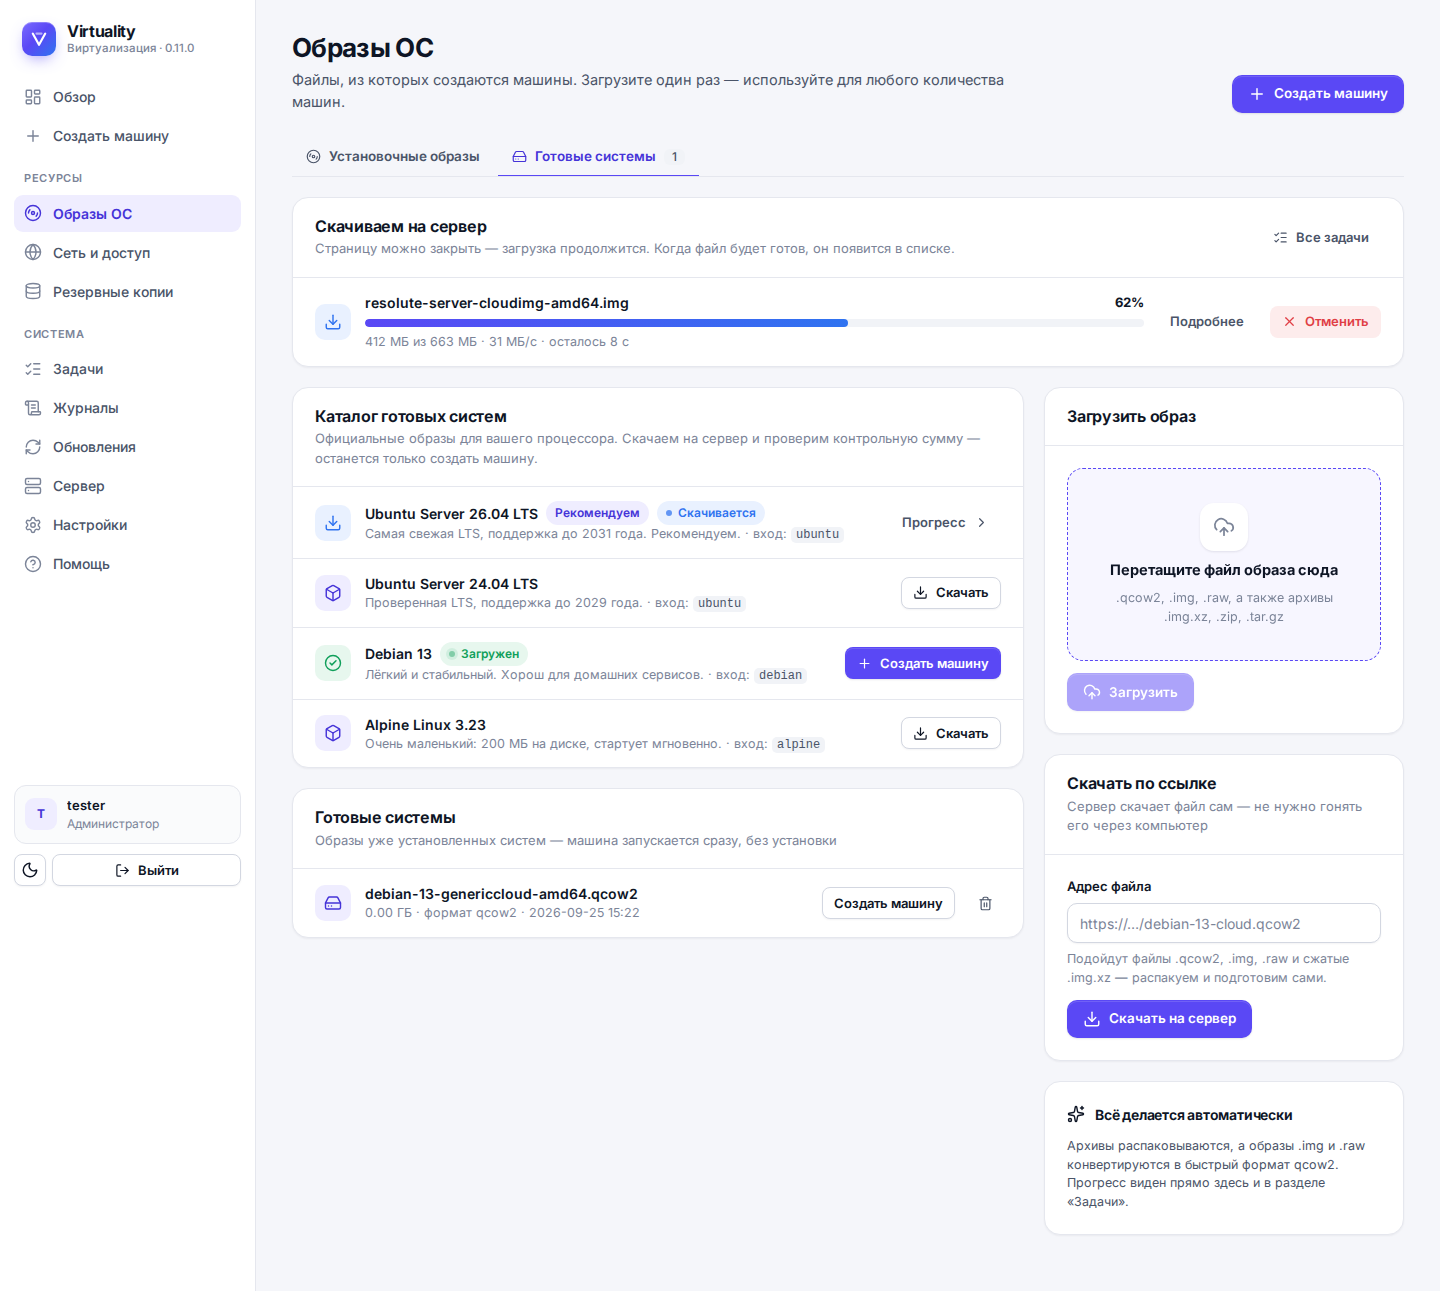Download Alpine Linux 3.23 with Скачать
This screenshot has height=1291, width=1440.
(951, 733)
